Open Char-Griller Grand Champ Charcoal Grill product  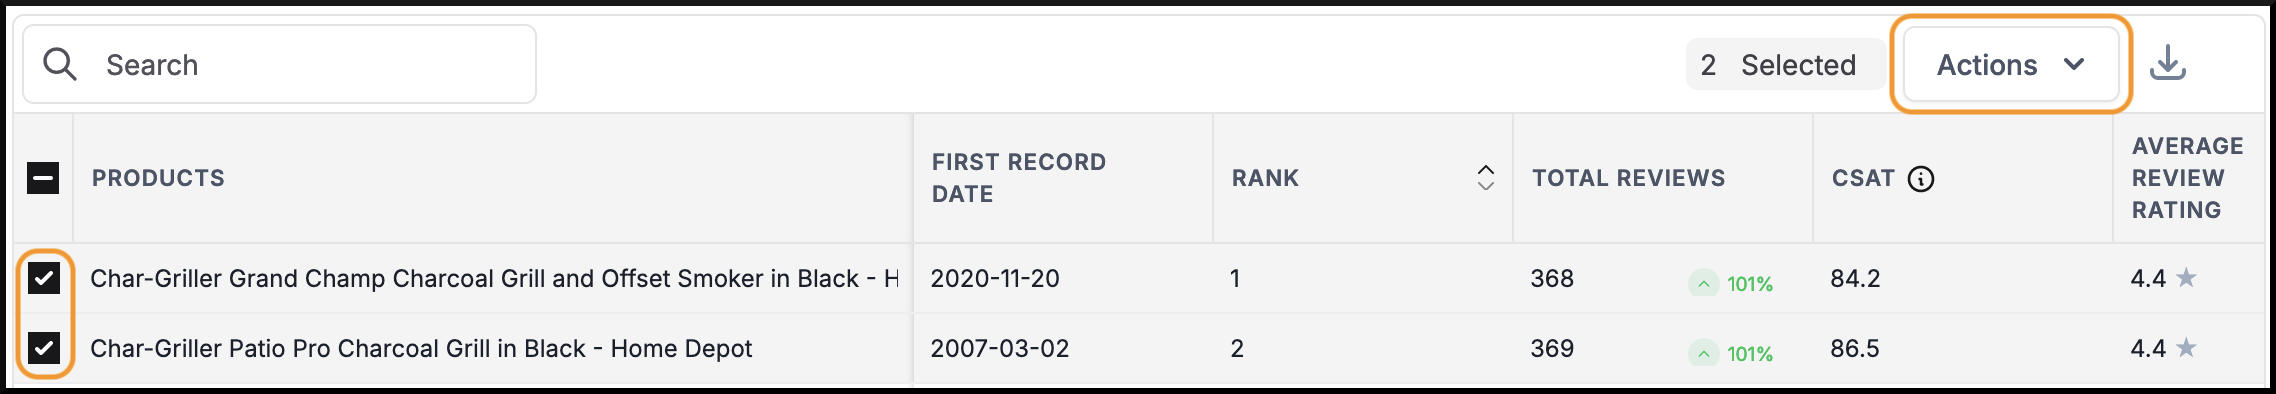click(x=494, y=278)
